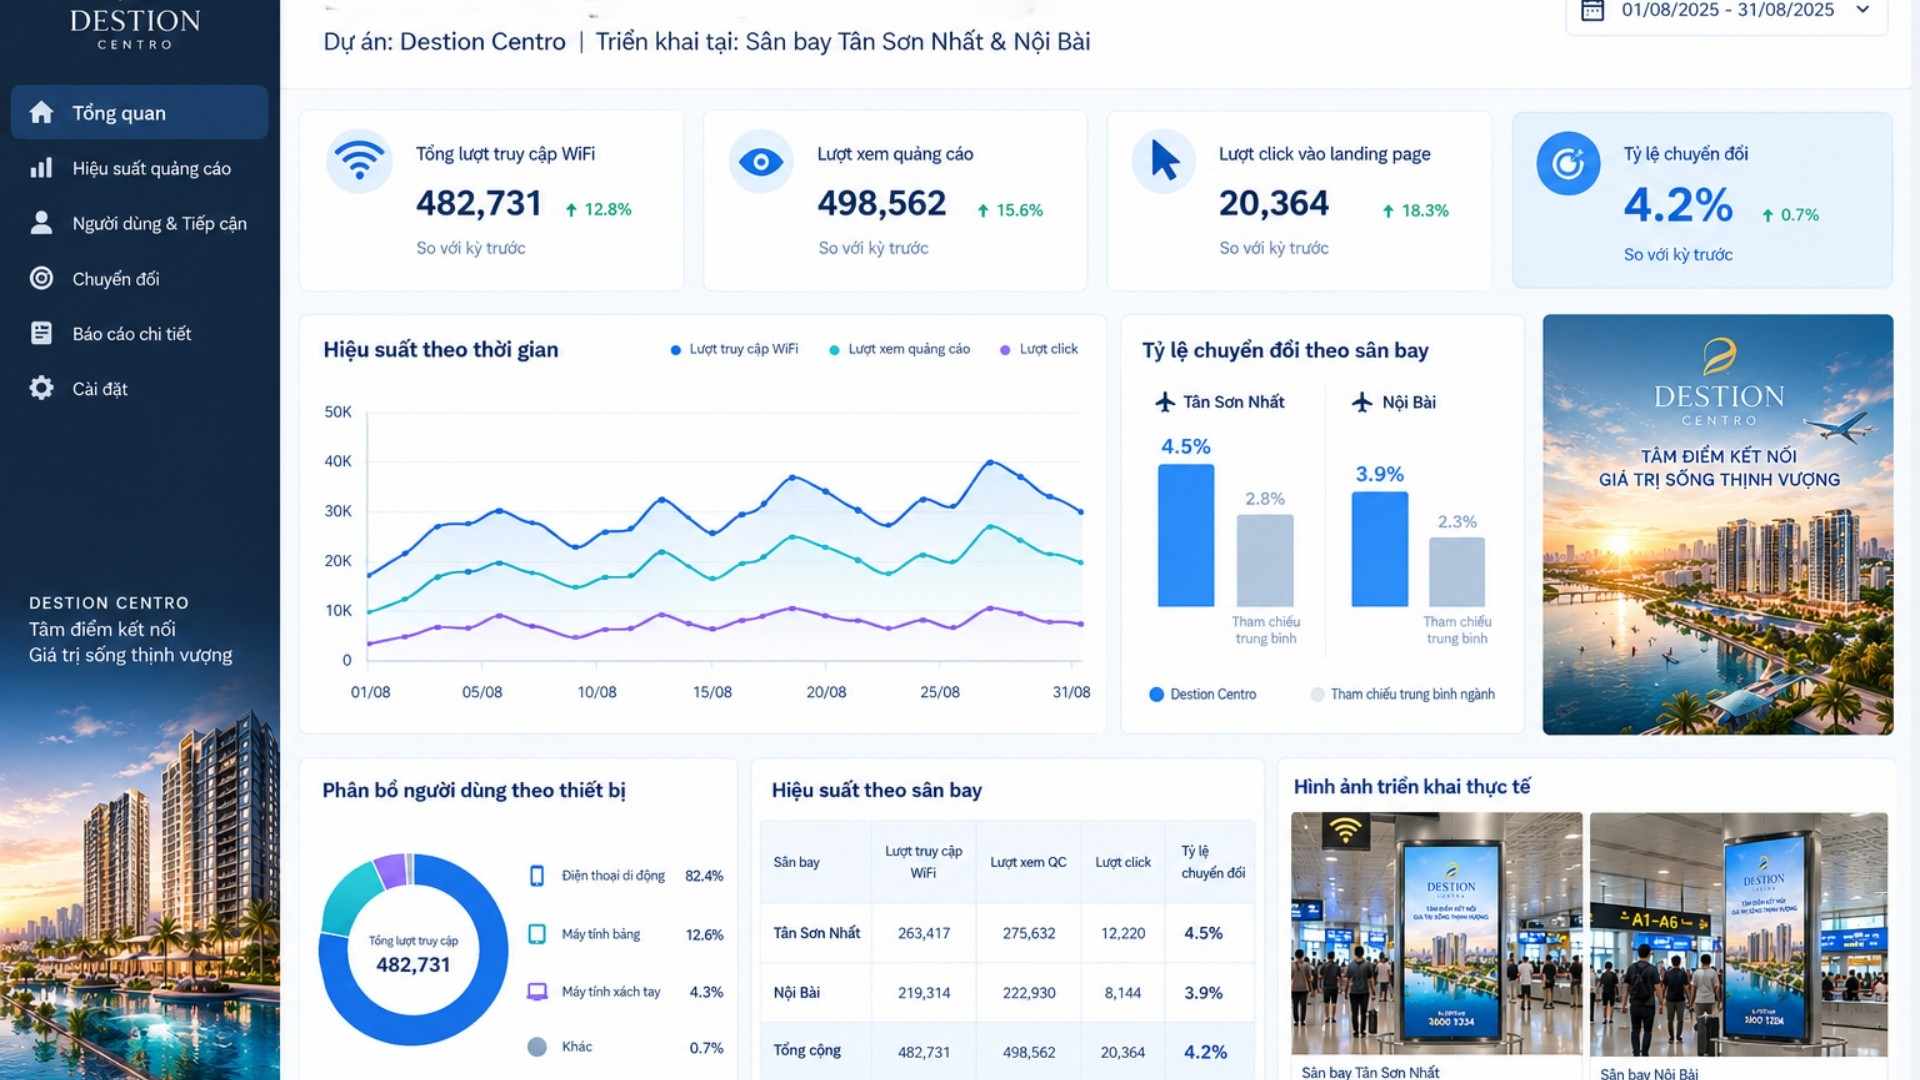Click the 4.2% conversion rate value
The height and width of the screenshot is (1080, 1920).
coord(1678,205)
